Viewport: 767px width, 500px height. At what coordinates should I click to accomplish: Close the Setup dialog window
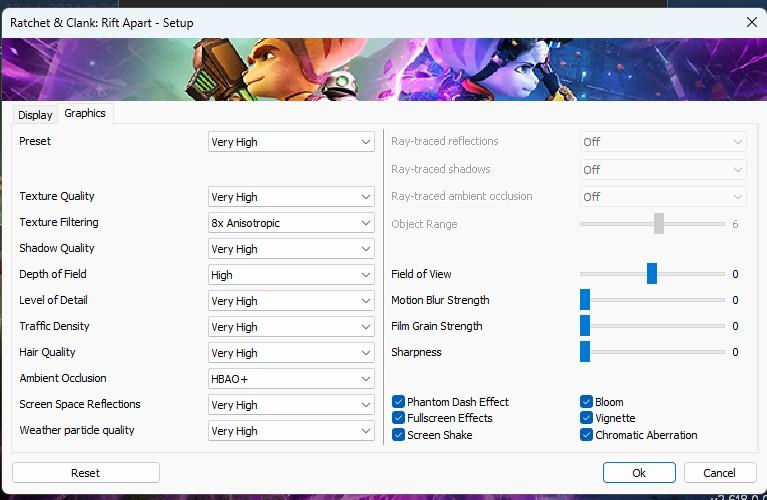pos(751,21)
